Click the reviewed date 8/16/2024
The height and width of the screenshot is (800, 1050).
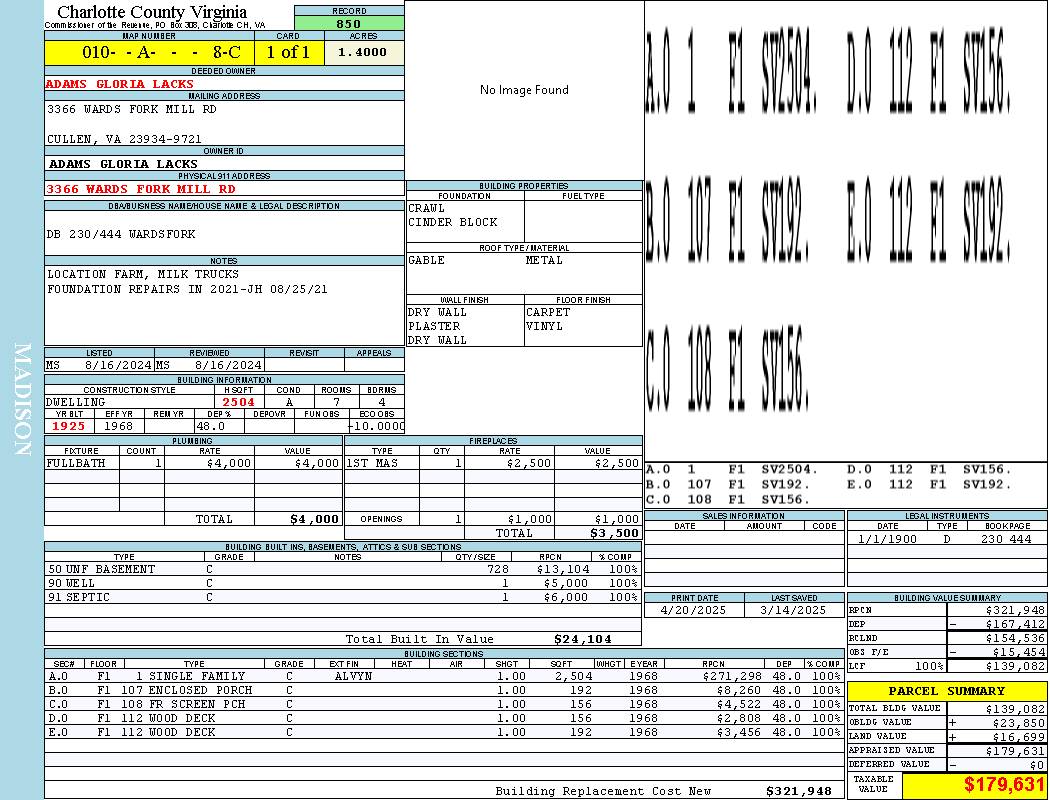coord(228,365)
